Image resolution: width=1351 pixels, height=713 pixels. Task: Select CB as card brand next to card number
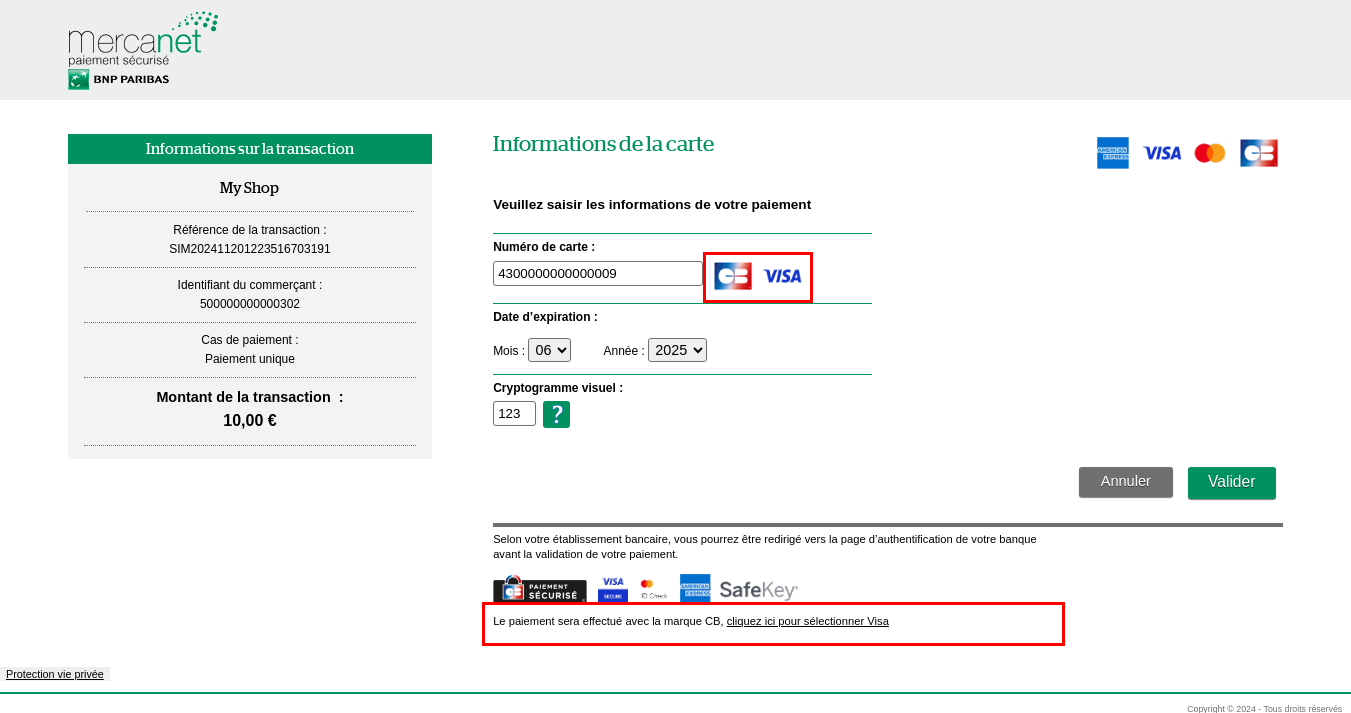pos(732,276)
